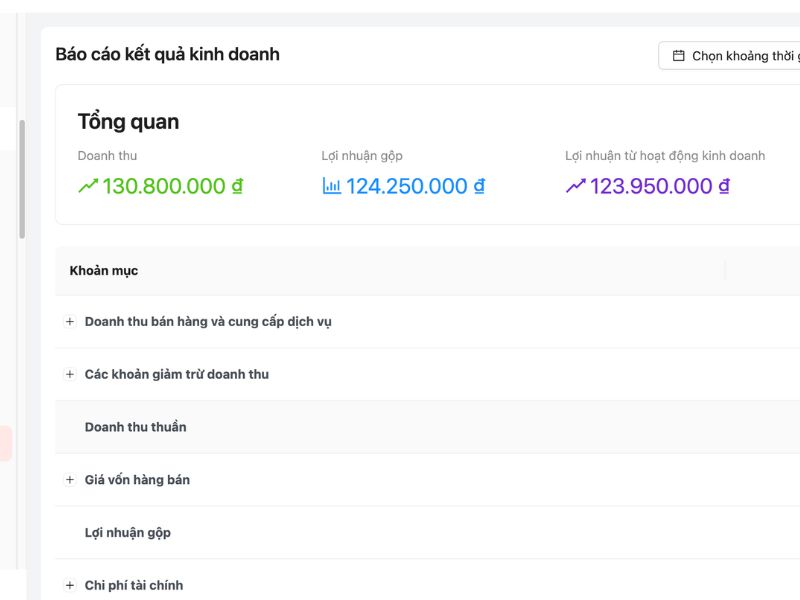Click the red marker on the left edge
Screen dimensions: 800x600
(x=3, y=440)
